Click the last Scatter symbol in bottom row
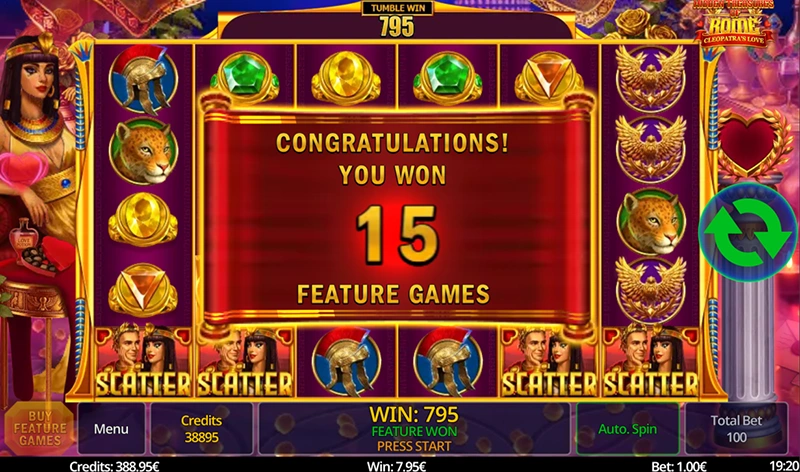This screenshot has height=472, width=800. click(x=651, y=361)
